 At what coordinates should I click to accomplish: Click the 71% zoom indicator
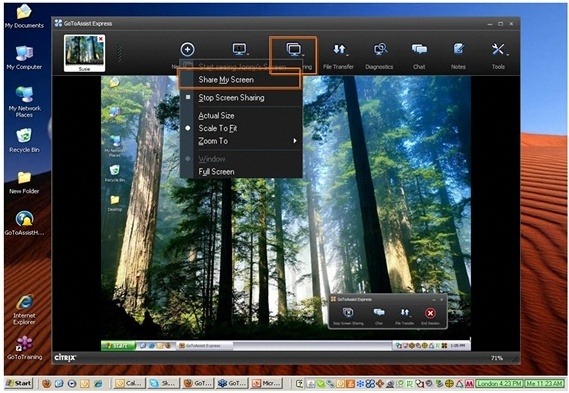497,358
